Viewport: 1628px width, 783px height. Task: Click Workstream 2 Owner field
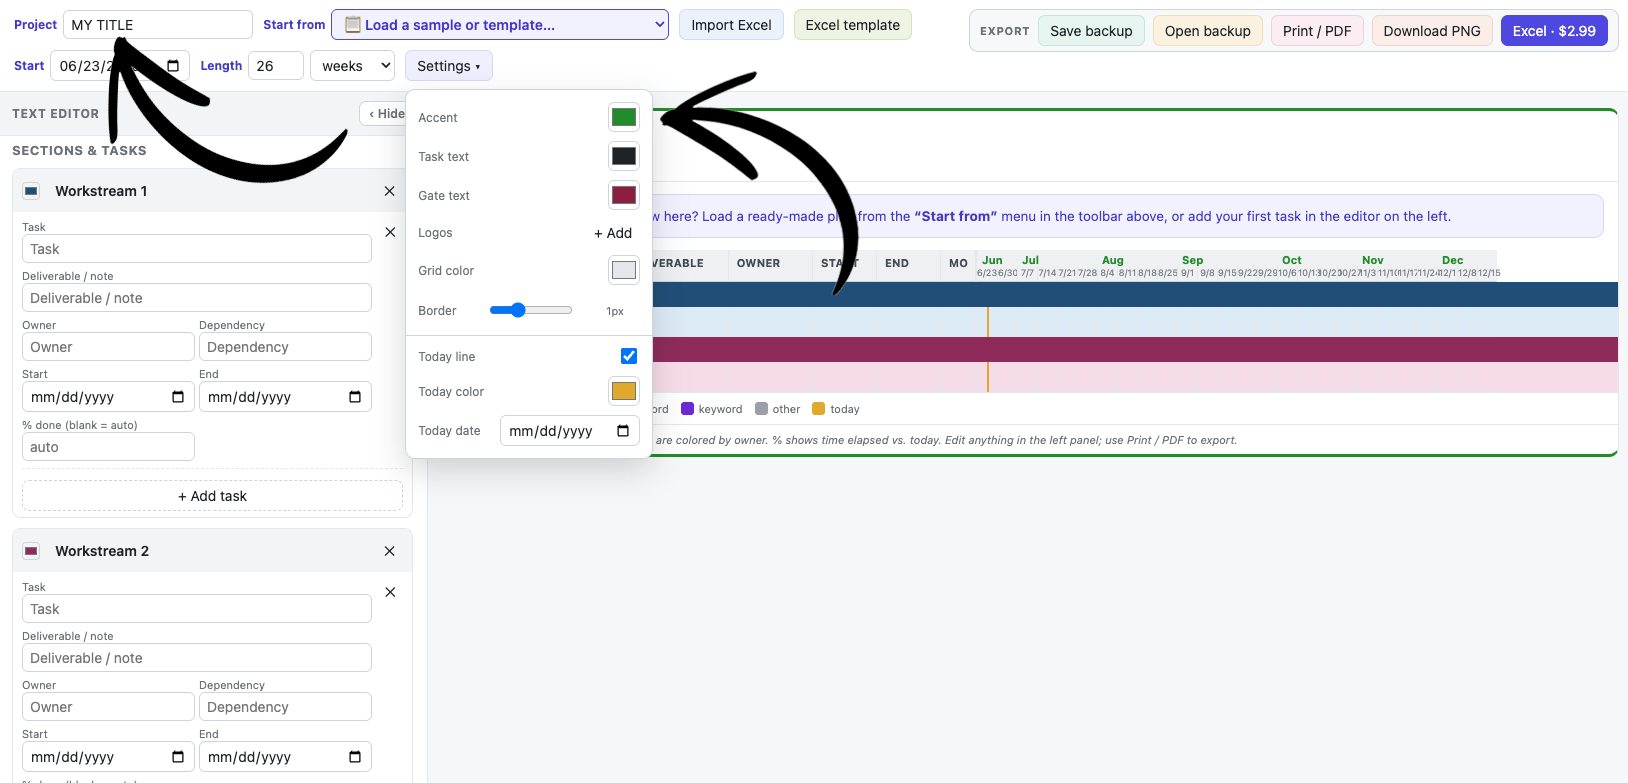point(108,707)
